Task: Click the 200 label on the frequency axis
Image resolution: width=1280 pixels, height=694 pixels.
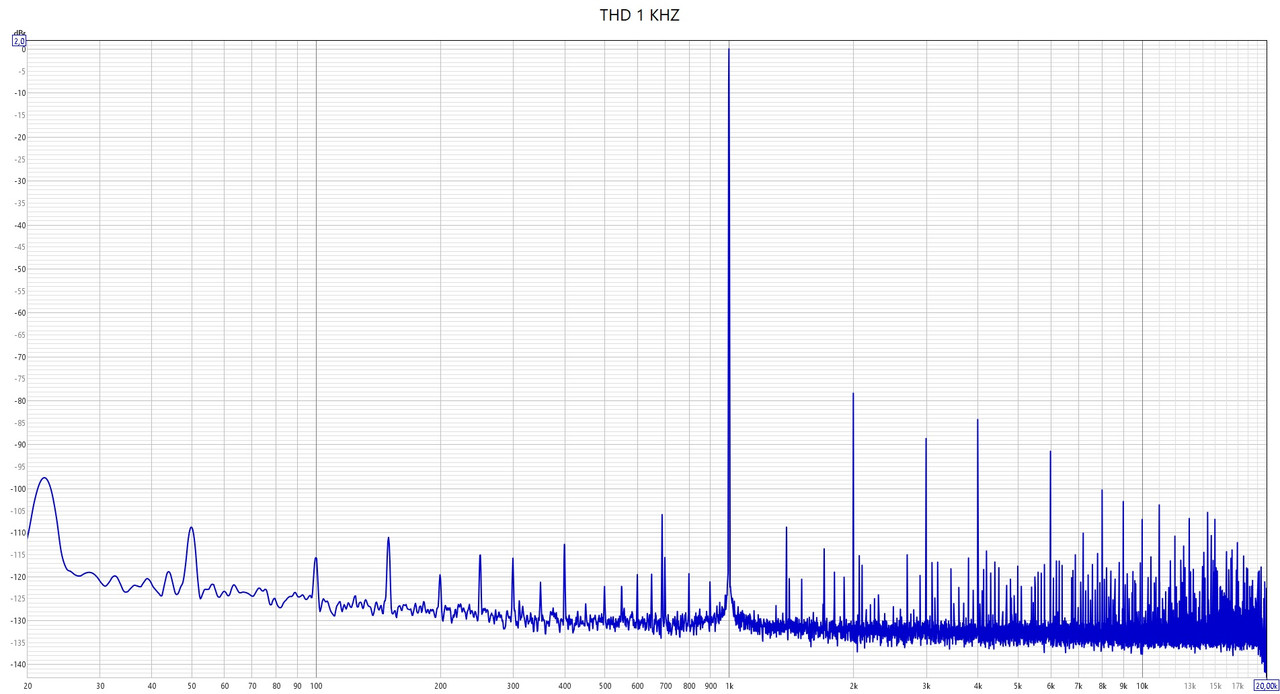Action: 440,686
